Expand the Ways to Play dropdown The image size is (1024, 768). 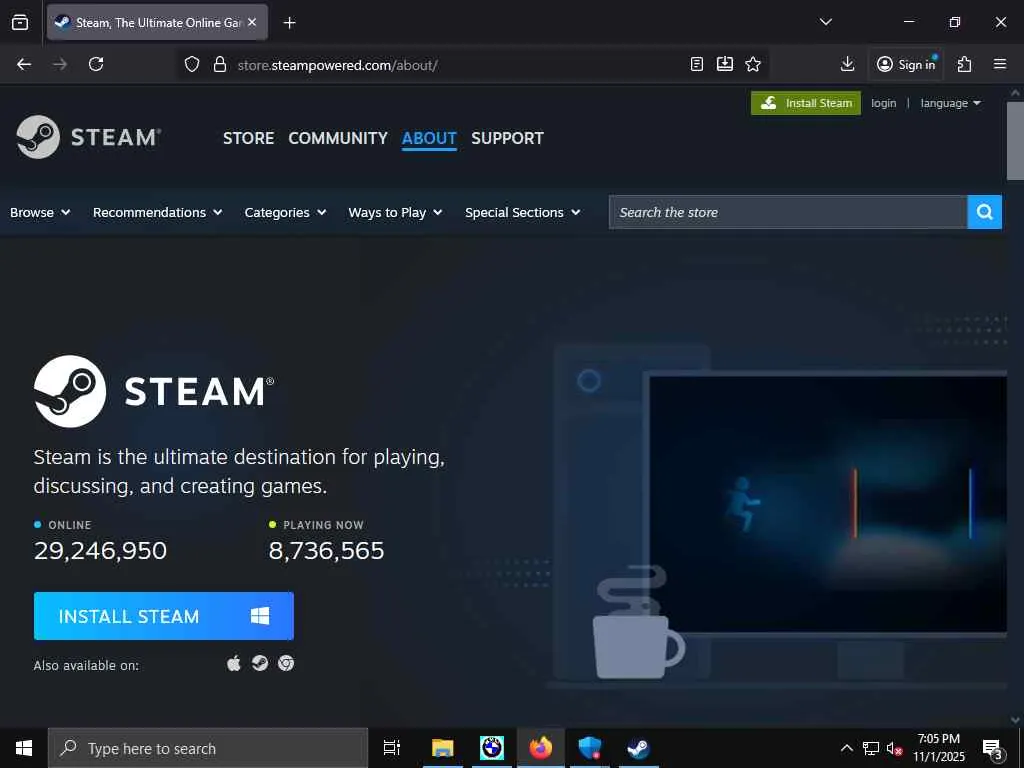coord(395,212)
